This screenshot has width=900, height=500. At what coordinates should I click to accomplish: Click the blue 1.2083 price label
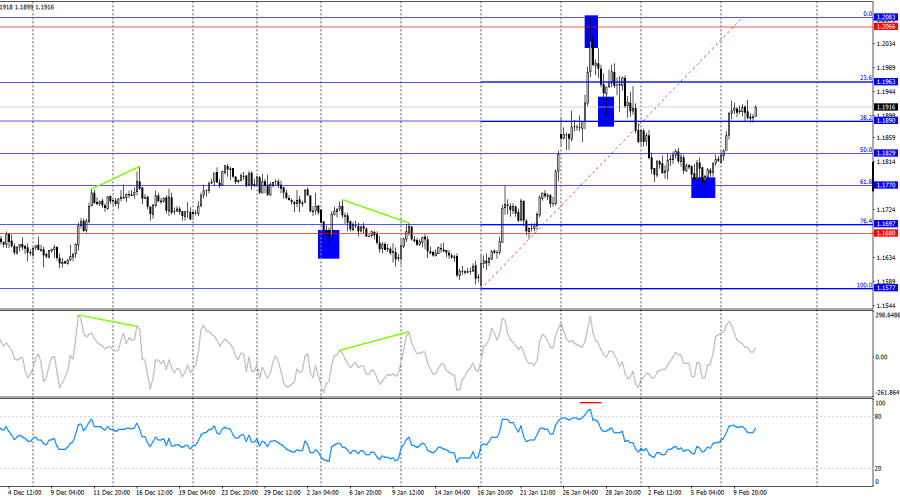(x=886, y=18)
